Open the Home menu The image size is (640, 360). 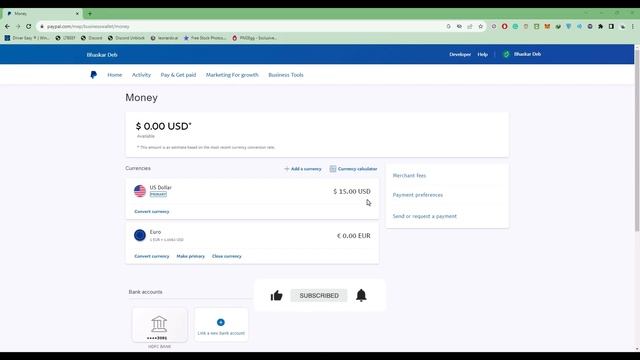(x=115, y=75)
